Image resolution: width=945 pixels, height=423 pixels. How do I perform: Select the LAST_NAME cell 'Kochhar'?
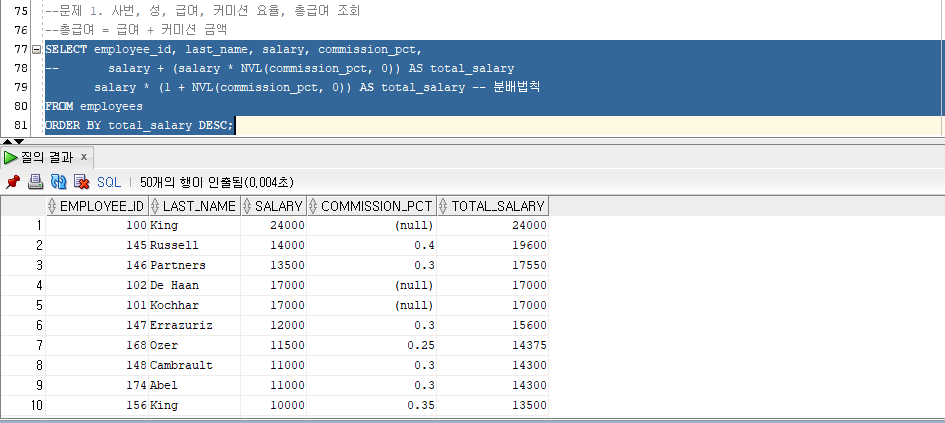point(194,306)
